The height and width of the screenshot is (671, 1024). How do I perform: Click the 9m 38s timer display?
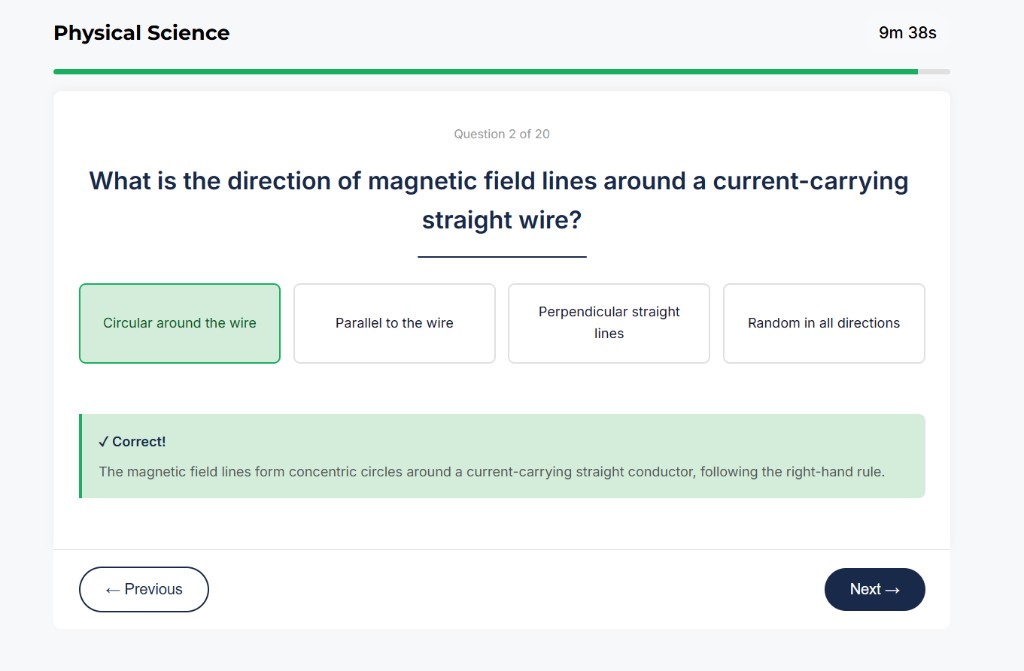coord(906,32)
